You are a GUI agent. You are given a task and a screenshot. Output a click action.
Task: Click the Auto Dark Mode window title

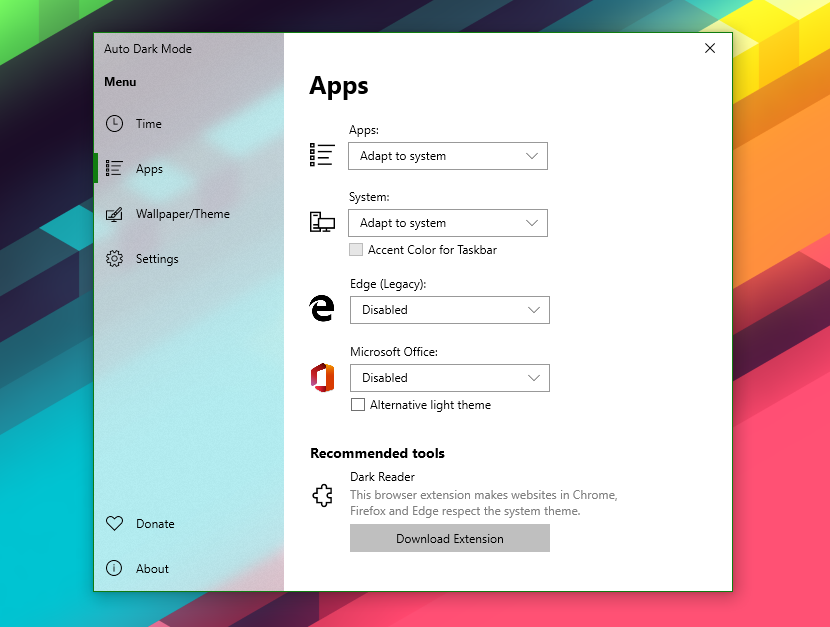tap(148, 49)
